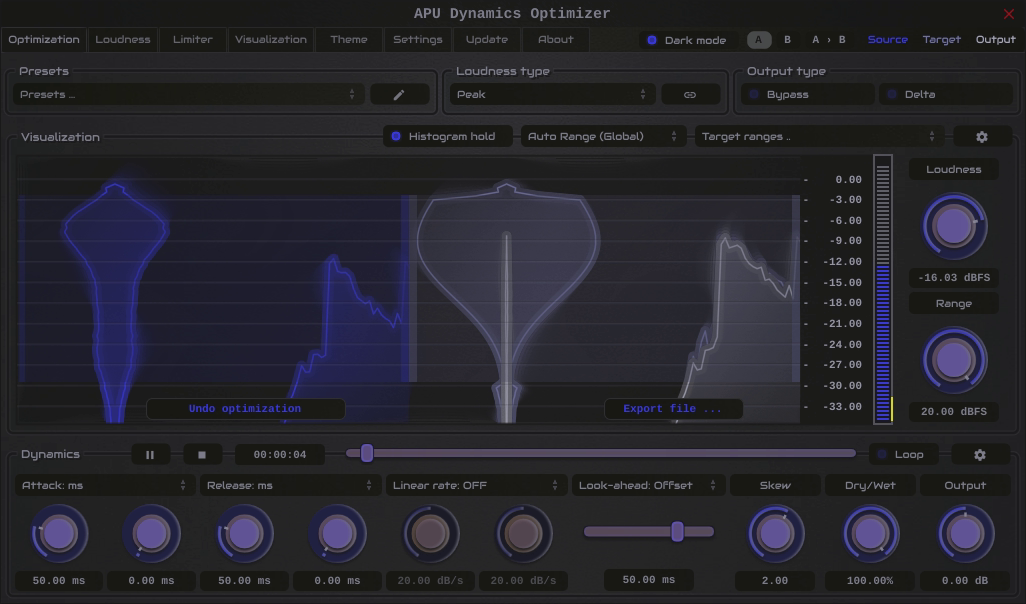Screen dimensions: 1026x604
Task: Click the second disabled 20.00 dB/s linear rate knob
Action: coord(523,534)
